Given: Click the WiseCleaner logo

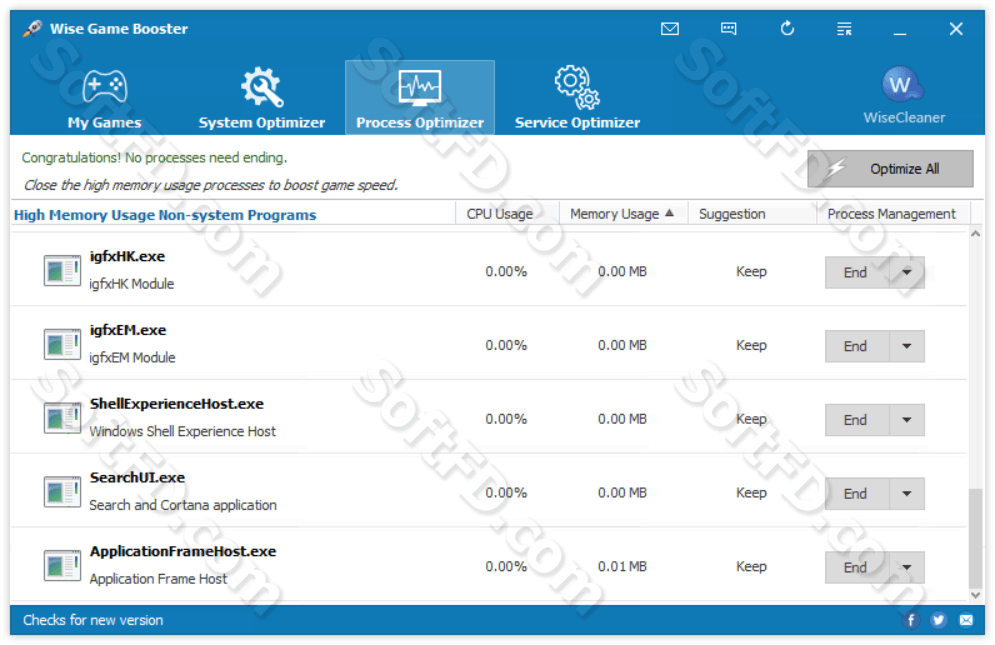Looking at the screenshot, I should click(903, 95).
